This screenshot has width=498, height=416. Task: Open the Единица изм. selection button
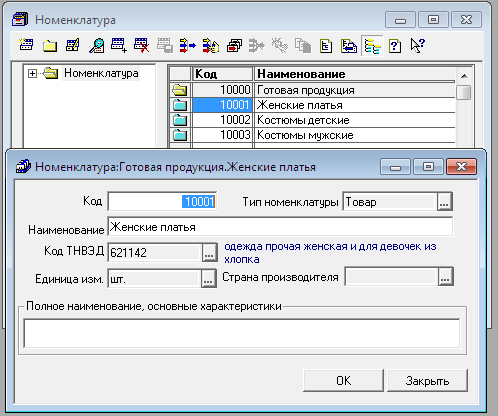point(209,278)
